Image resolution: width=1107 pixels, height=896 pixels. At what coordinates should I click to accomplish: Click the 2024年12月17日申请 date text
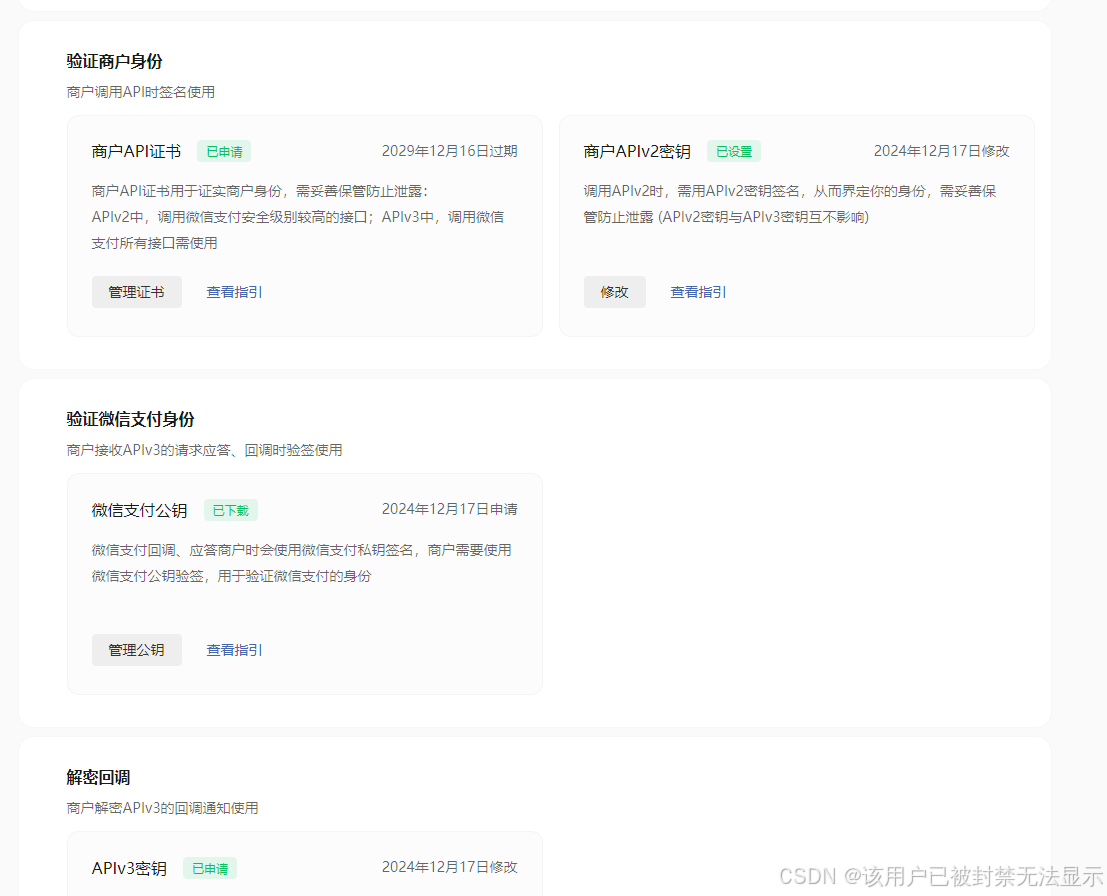point(449,509)
